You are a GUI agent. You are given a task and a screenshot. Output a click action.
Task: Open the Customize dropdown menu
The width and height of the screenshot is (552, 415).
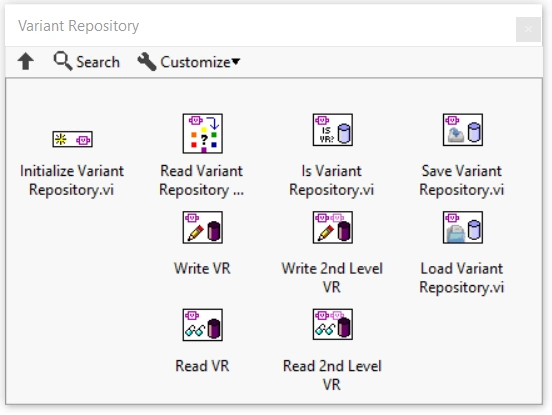point(189,62)
